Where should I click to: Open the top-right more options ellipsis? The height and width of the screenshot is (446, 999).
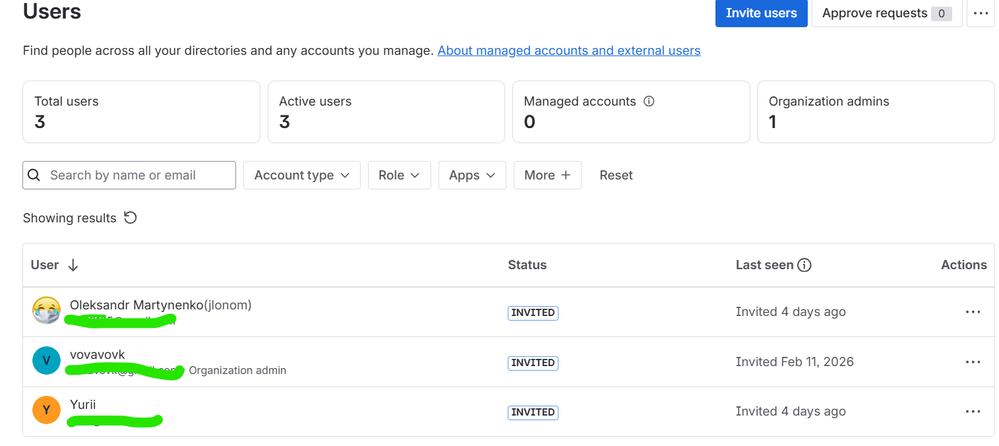pos(980,13)
